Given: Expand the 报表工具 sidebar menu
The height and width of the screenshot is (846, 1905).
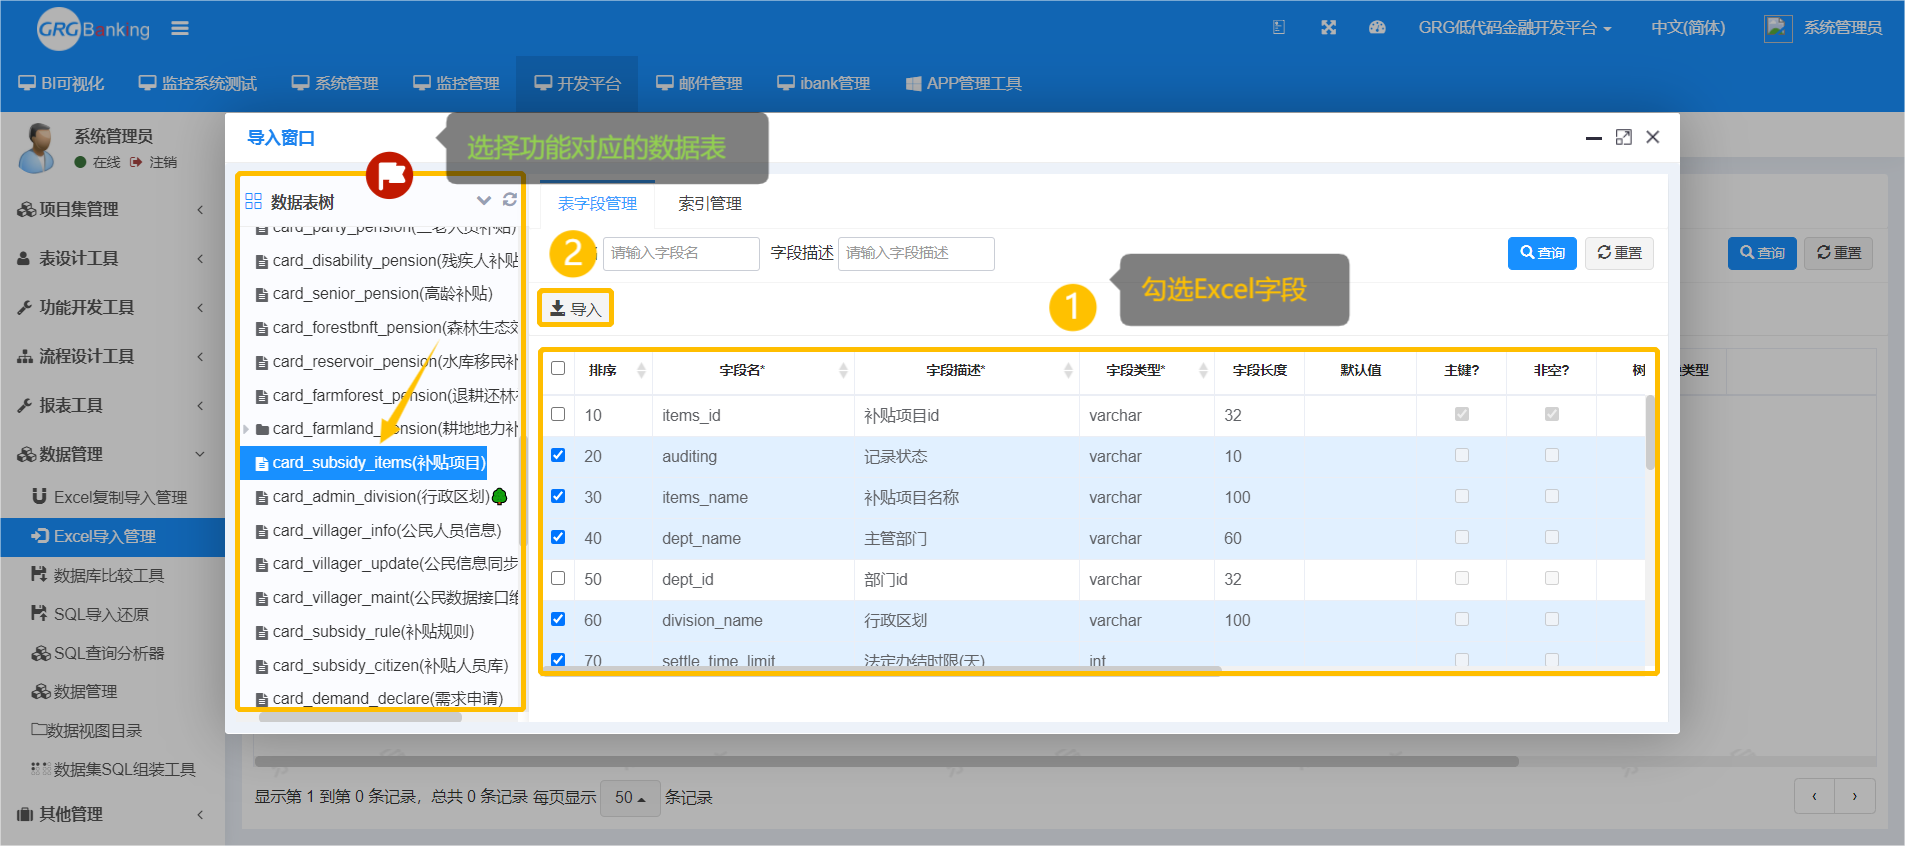Looking at the screenshot, I should click(x=112, y=405).
